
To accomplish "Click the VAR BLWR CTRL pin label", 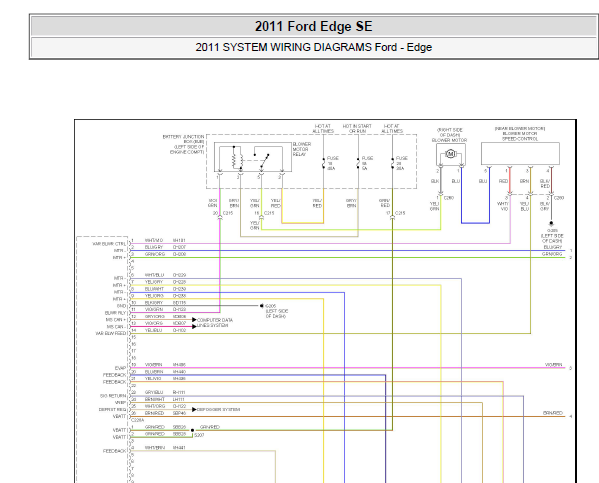I will (109, 243).
